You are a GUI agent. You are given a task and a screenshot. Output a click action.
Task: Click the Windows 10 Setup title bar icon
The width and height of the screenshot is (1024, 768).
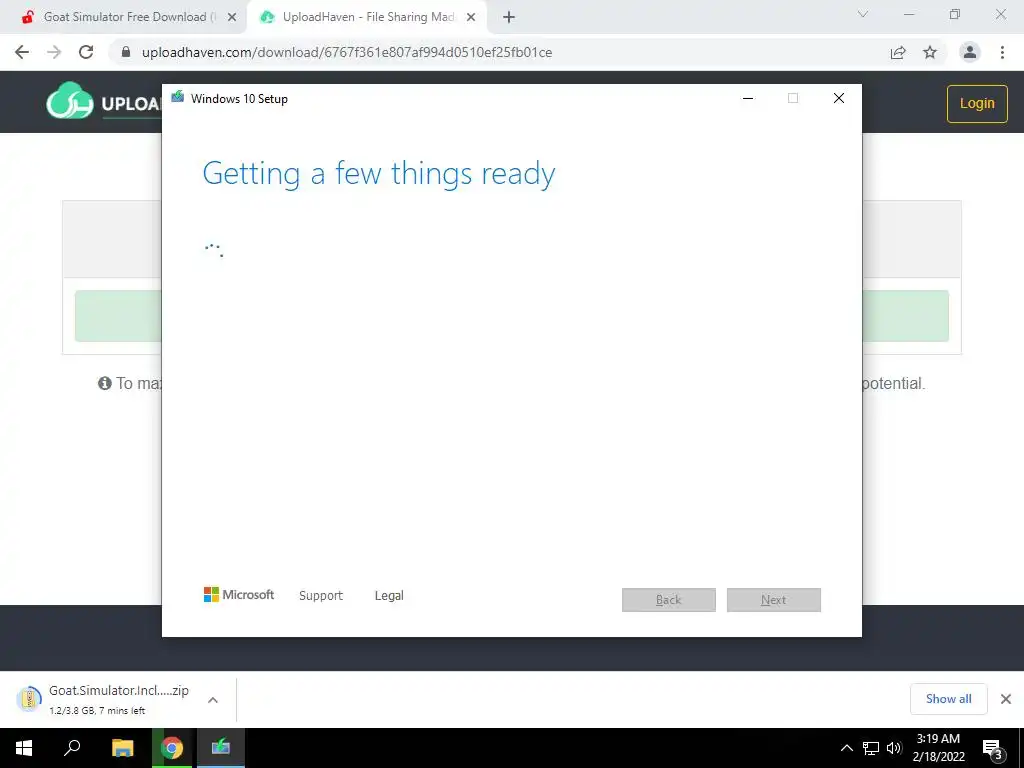coord(178,98)
